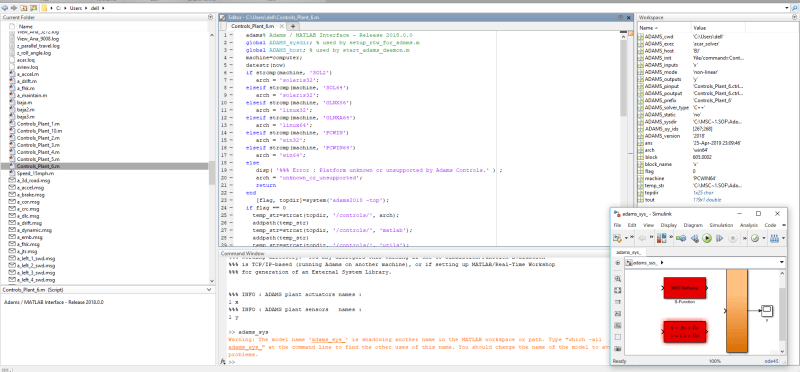Sort Workspace by Name column header
This screenshot has height=372, width=800.
[x=664, y=28]
